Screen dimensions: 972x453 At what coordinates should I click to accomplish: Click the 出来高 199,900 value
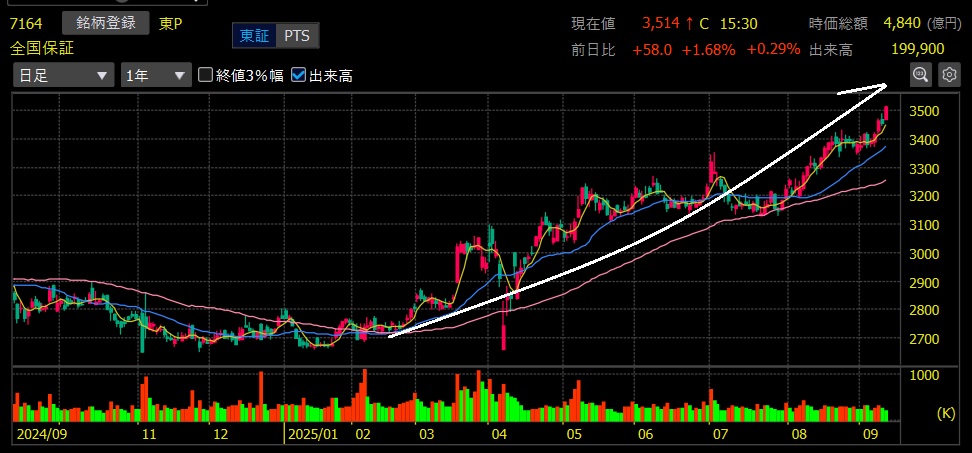pyautogui.click(x=917, y=49)
